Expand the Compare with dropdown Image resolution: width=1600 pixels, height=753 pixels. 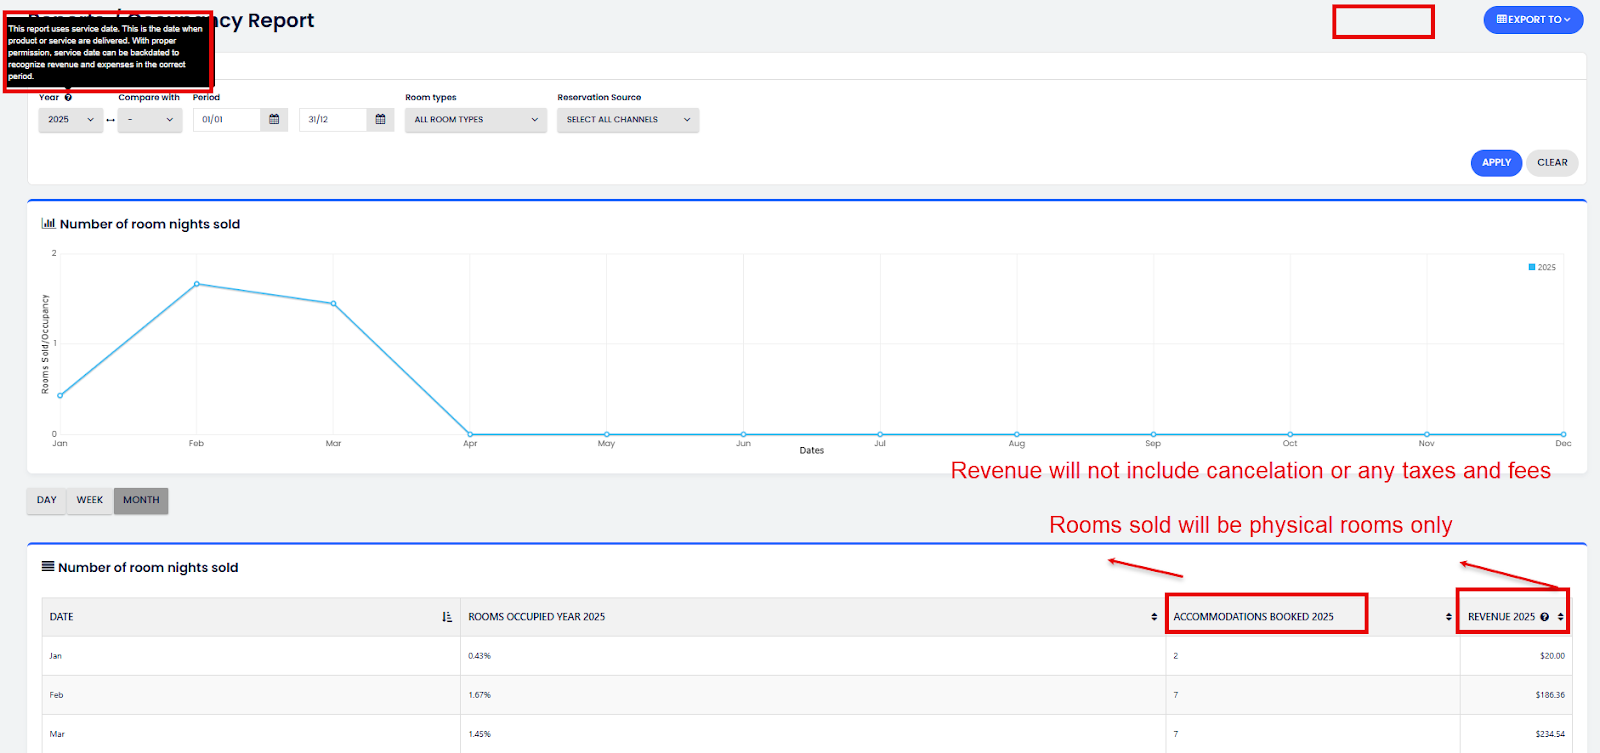pos(150,120)
